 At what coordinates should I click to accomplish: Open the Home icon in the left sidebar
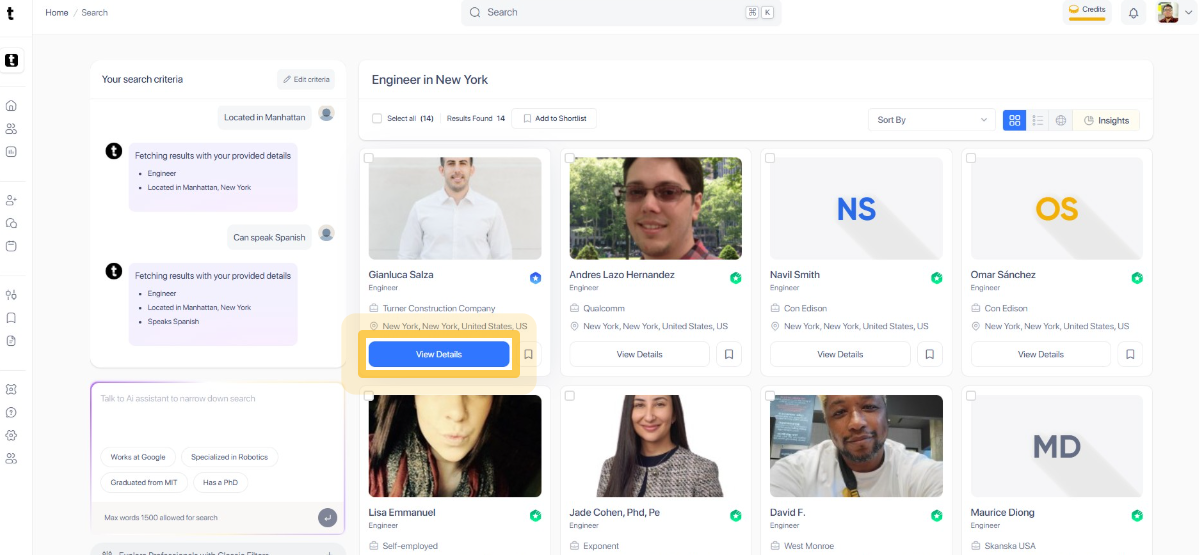point(11,105)
